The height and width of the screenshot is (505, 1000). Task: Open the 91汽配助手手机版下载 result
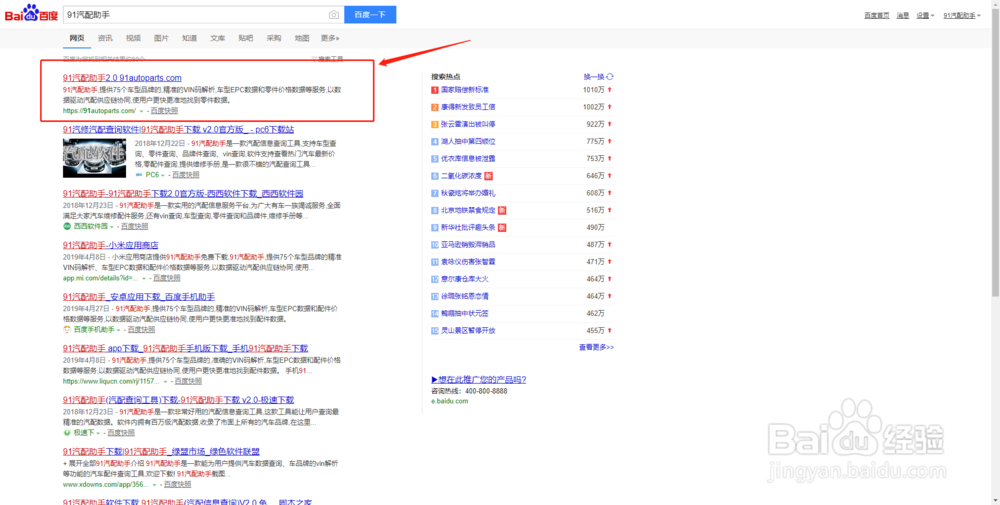185,348
